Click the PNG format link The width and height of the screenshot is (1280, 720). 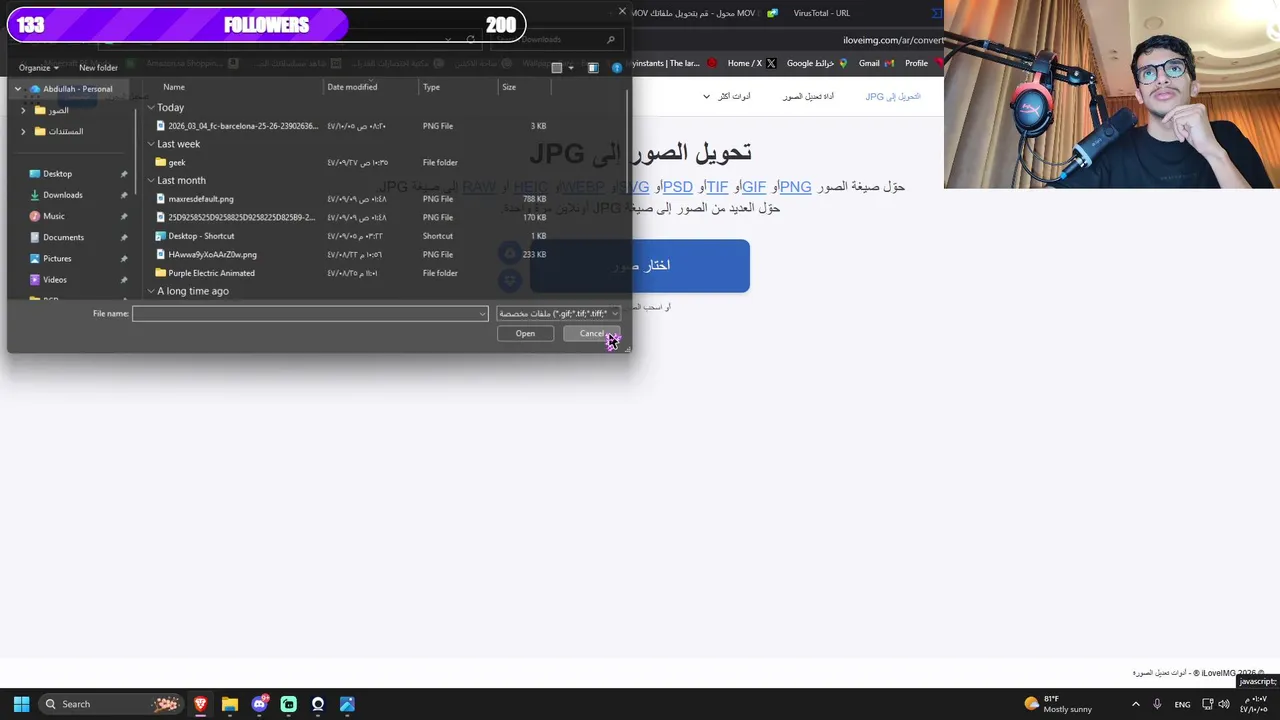coord(795,187)
